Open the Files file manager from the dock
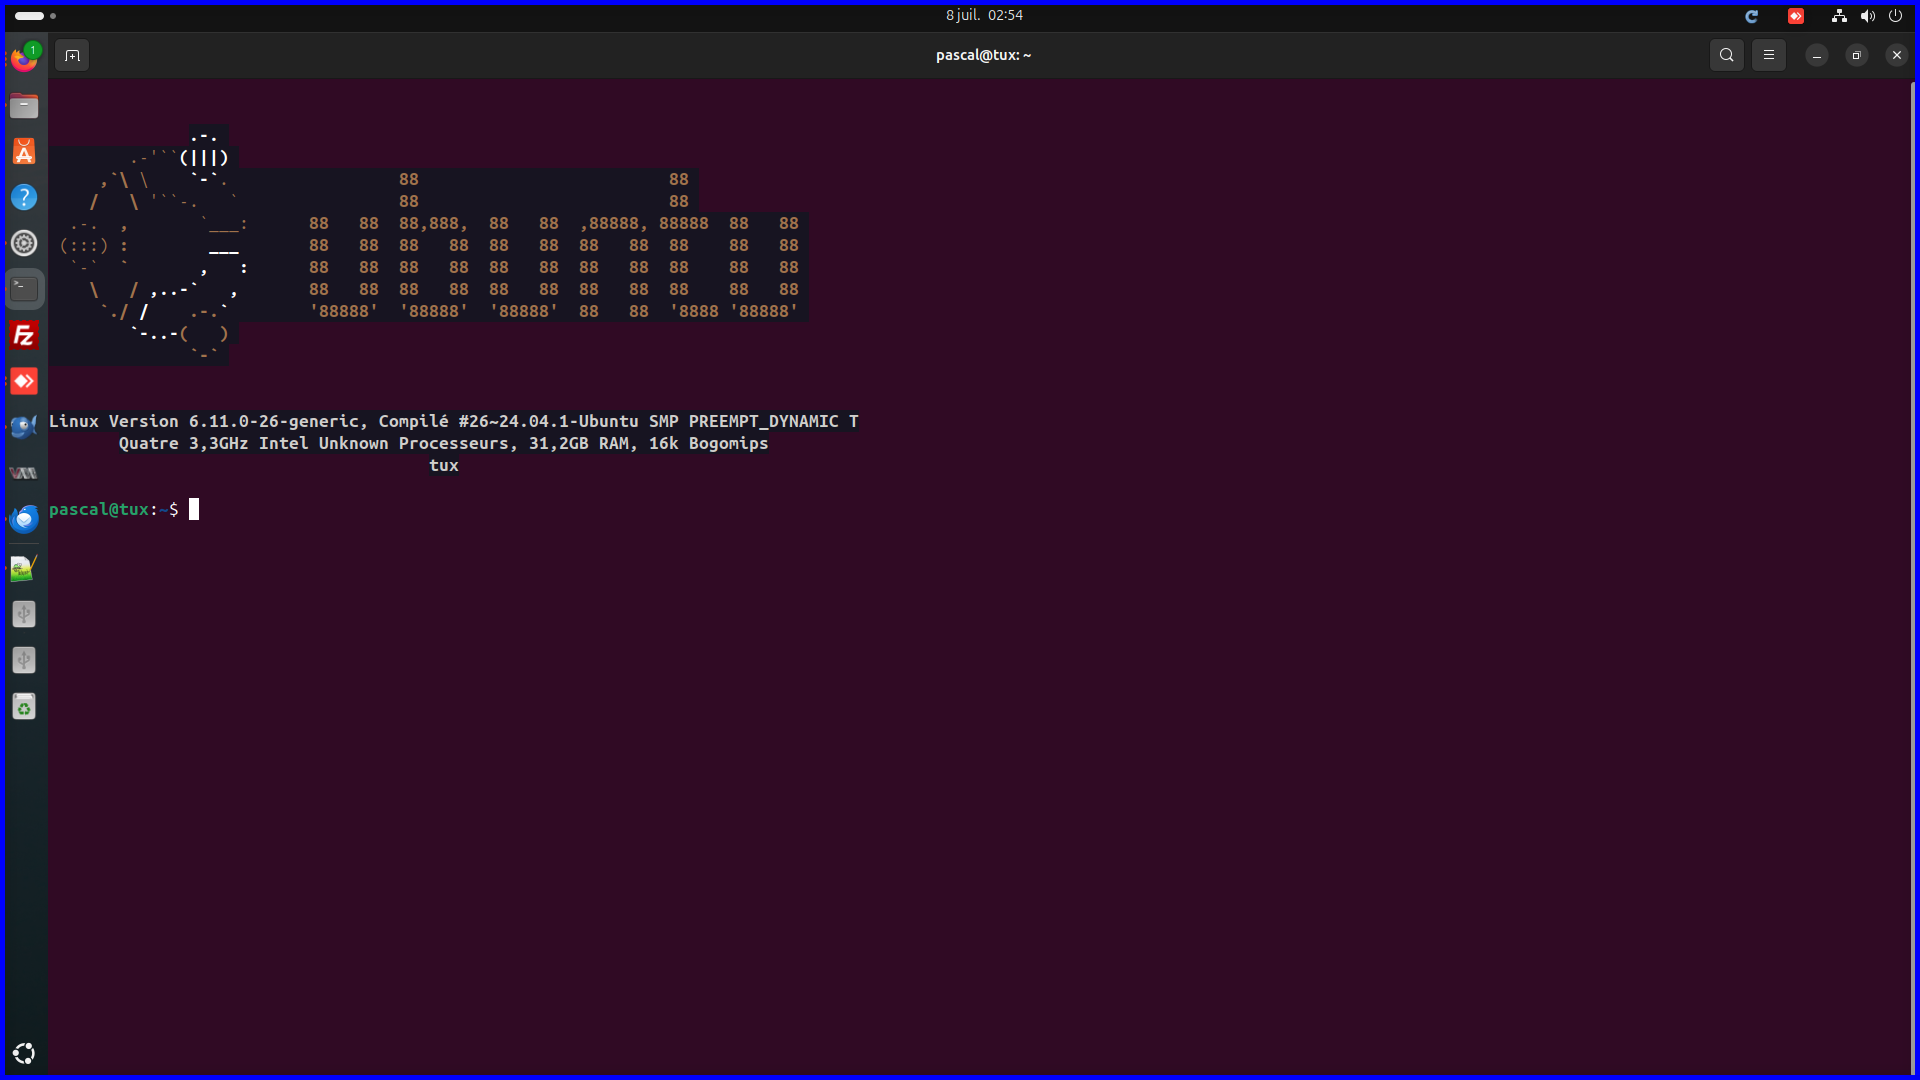Screen dimensions: 1920x1080 coord(24,105)
